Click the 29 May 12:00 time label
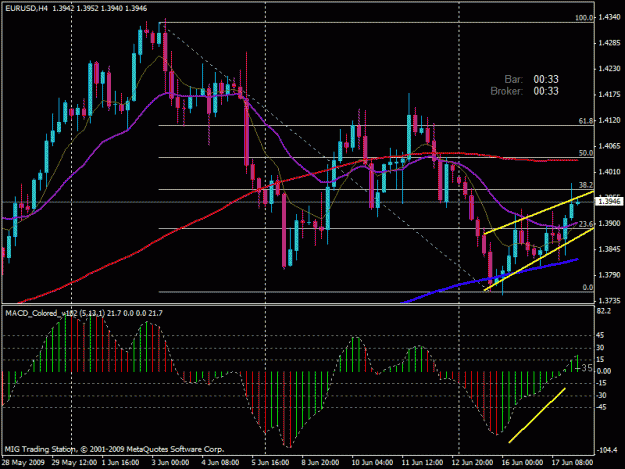The width and height of the screenshot is (625, 469). [x=74, y=463]
